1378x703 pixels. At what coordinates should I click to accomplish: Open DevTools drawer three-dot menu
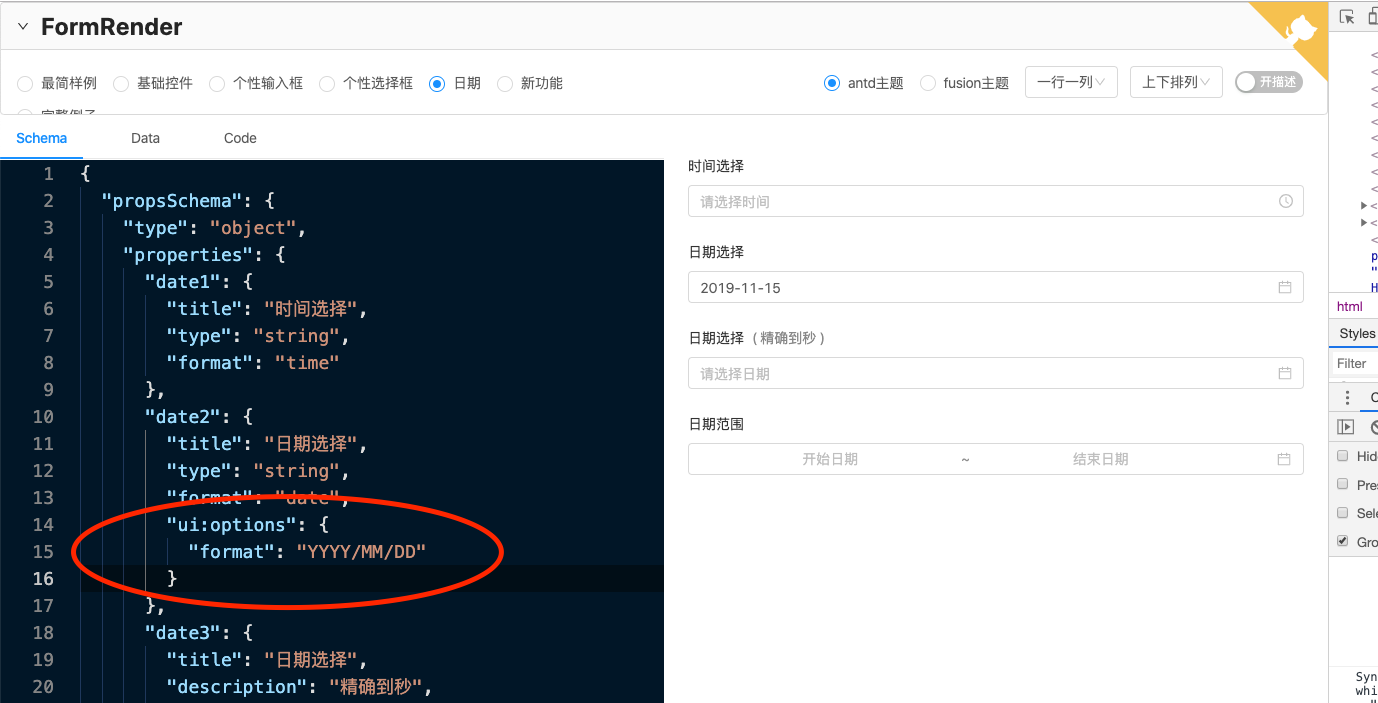click(1347, 397)
